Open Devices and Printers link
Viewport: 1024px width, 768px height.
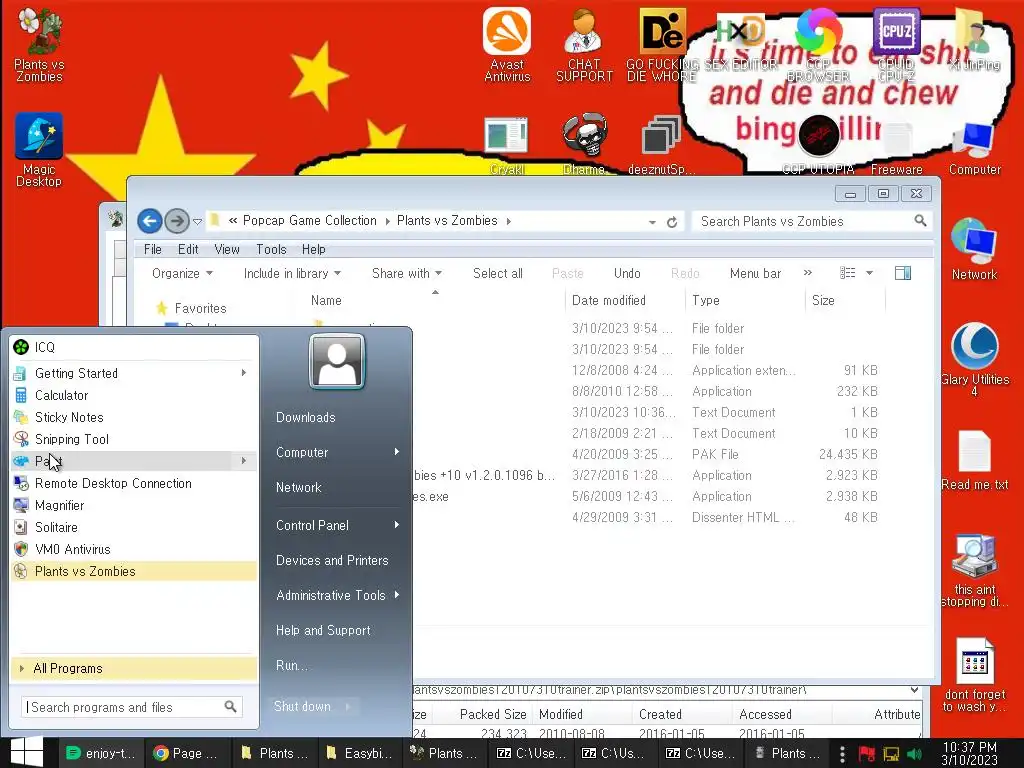332,560
